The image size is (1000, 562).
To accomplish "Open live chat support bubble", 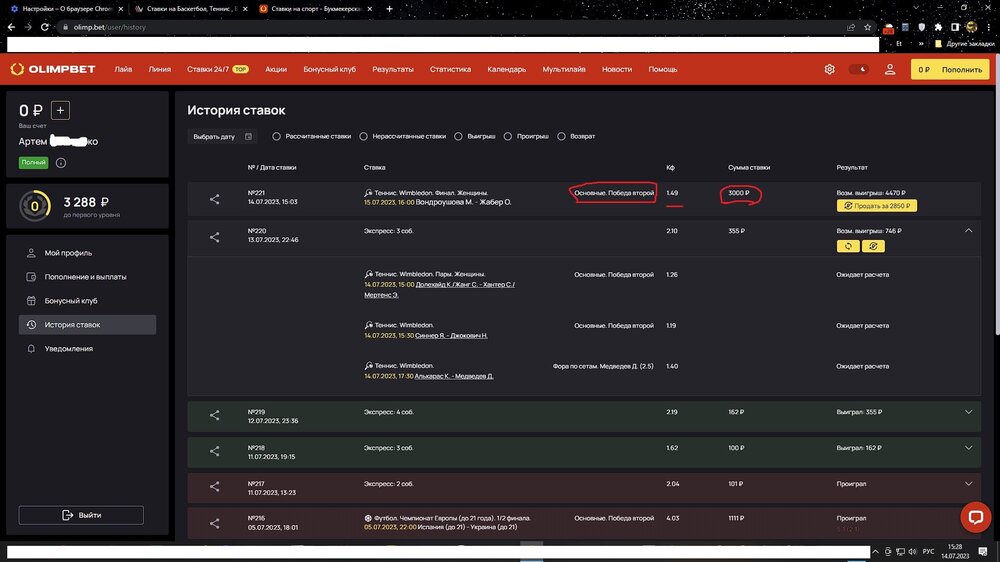I will [975, 516].
